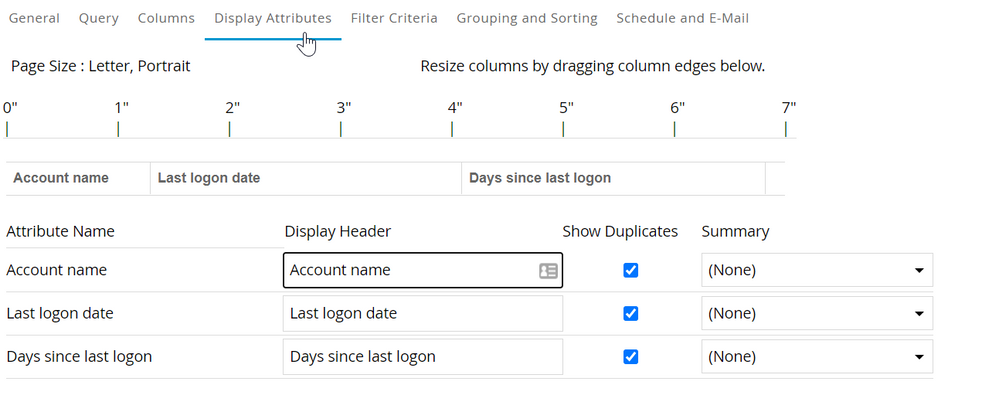Image resolution: width=999 pixels, height=413 pixels.
Task: Go to the Columns tab
Action: point(166,18)
